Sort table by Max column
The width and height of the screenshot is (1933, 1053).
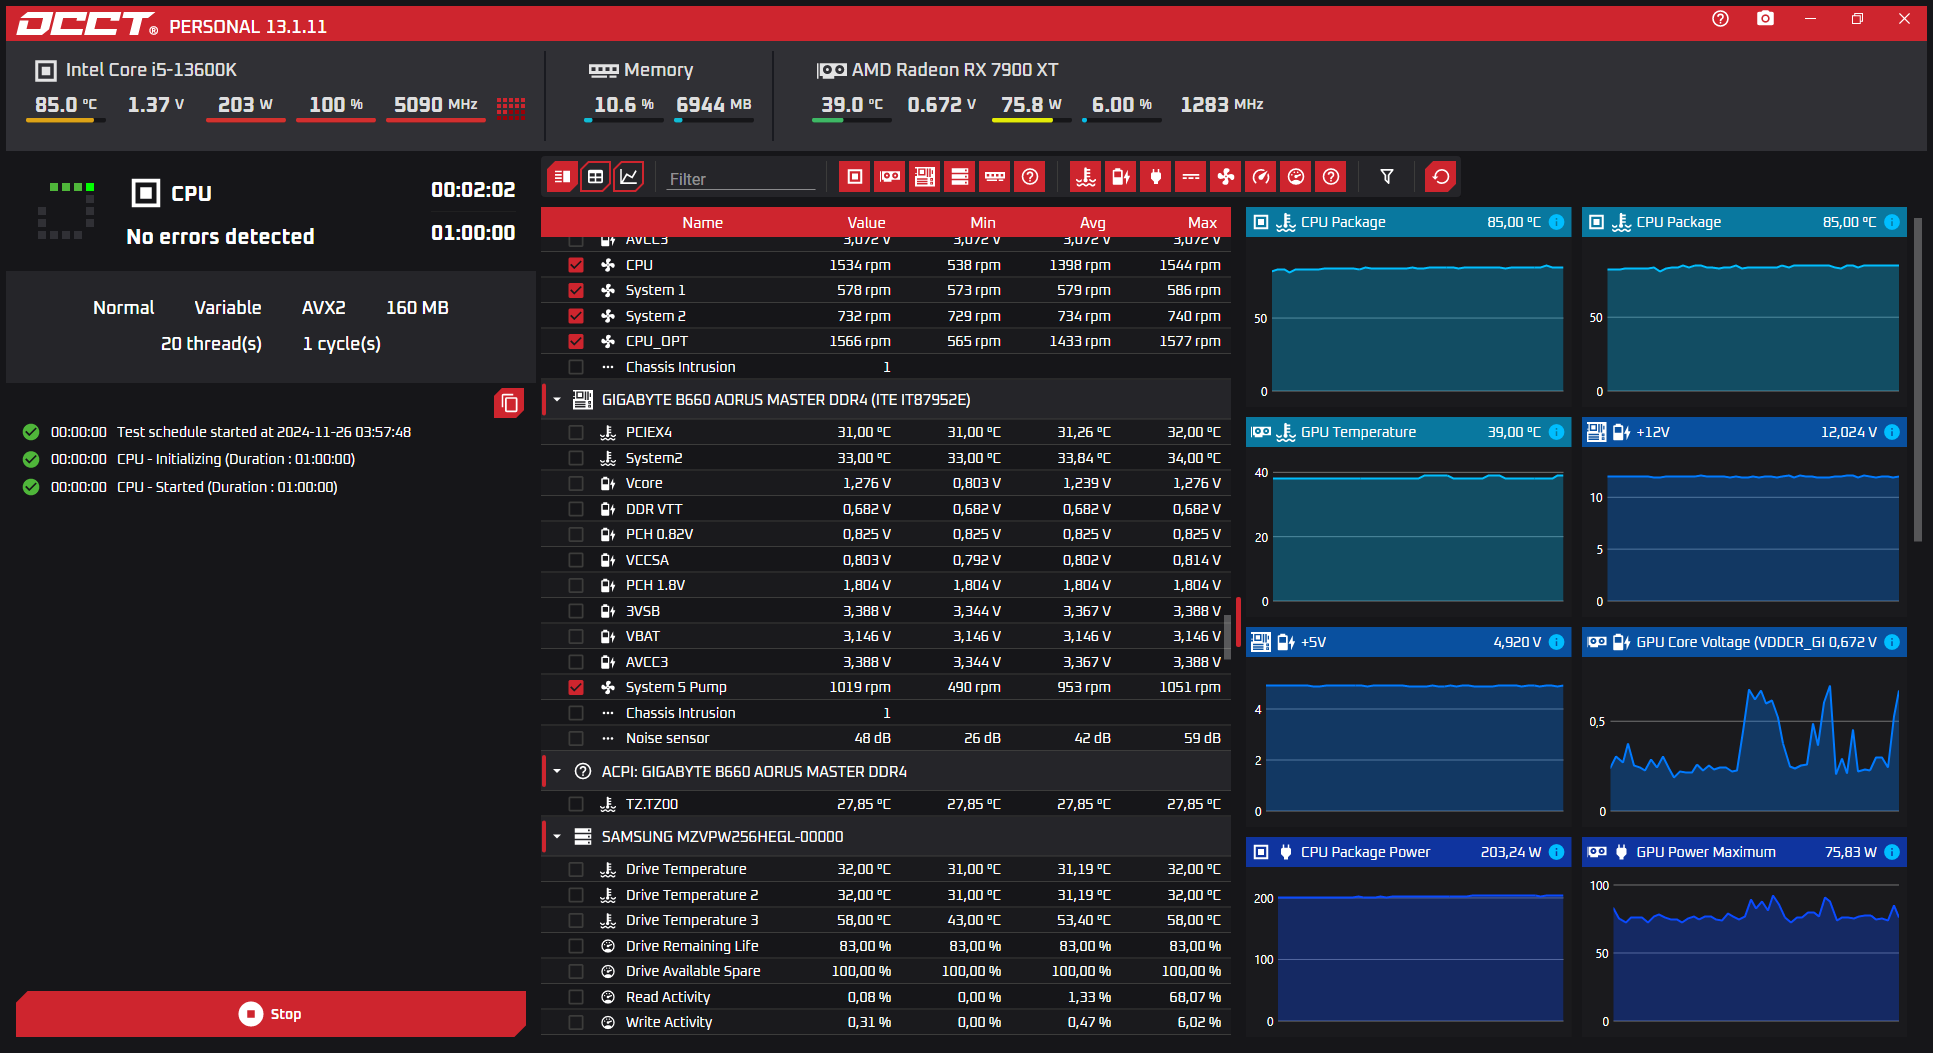(x=1202, y=222)
